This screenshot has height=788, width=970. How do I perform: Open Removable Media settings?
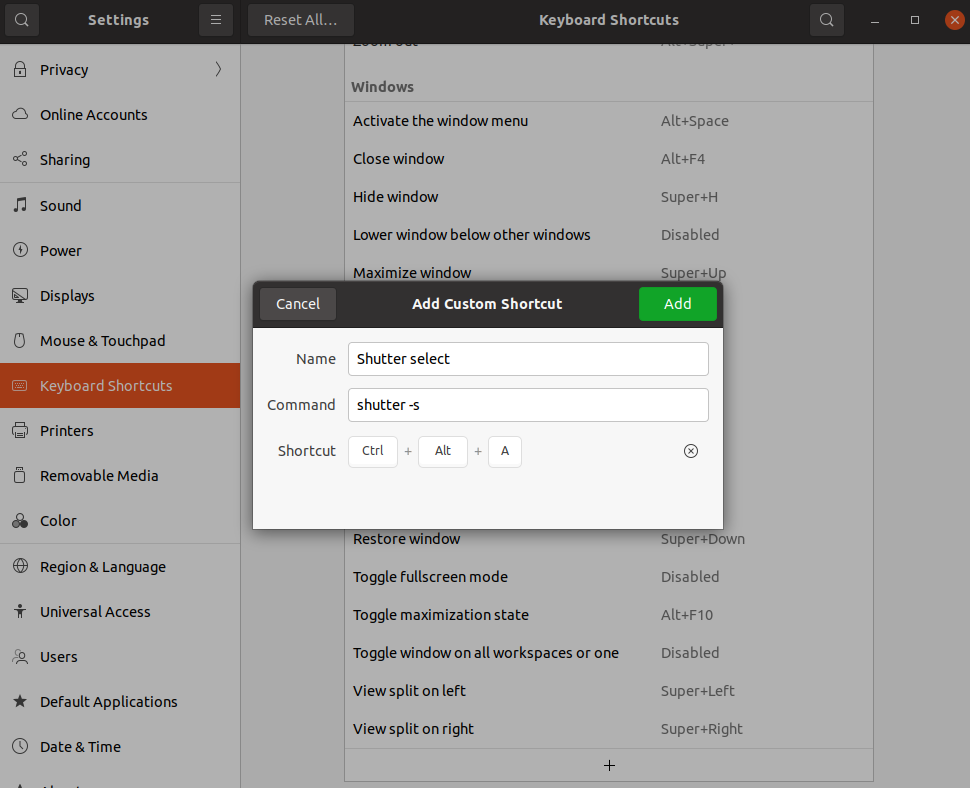tap(120, 476)
